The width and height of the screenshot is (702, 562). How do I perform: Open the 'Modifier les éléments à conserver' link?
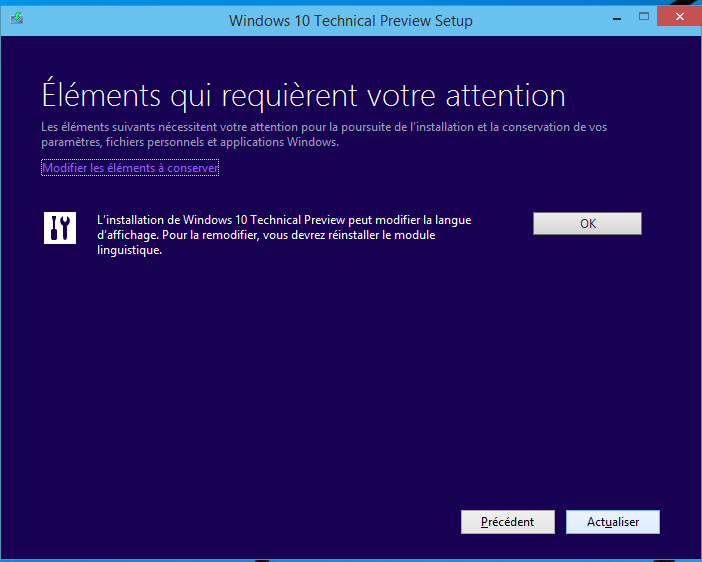[130, 168]
